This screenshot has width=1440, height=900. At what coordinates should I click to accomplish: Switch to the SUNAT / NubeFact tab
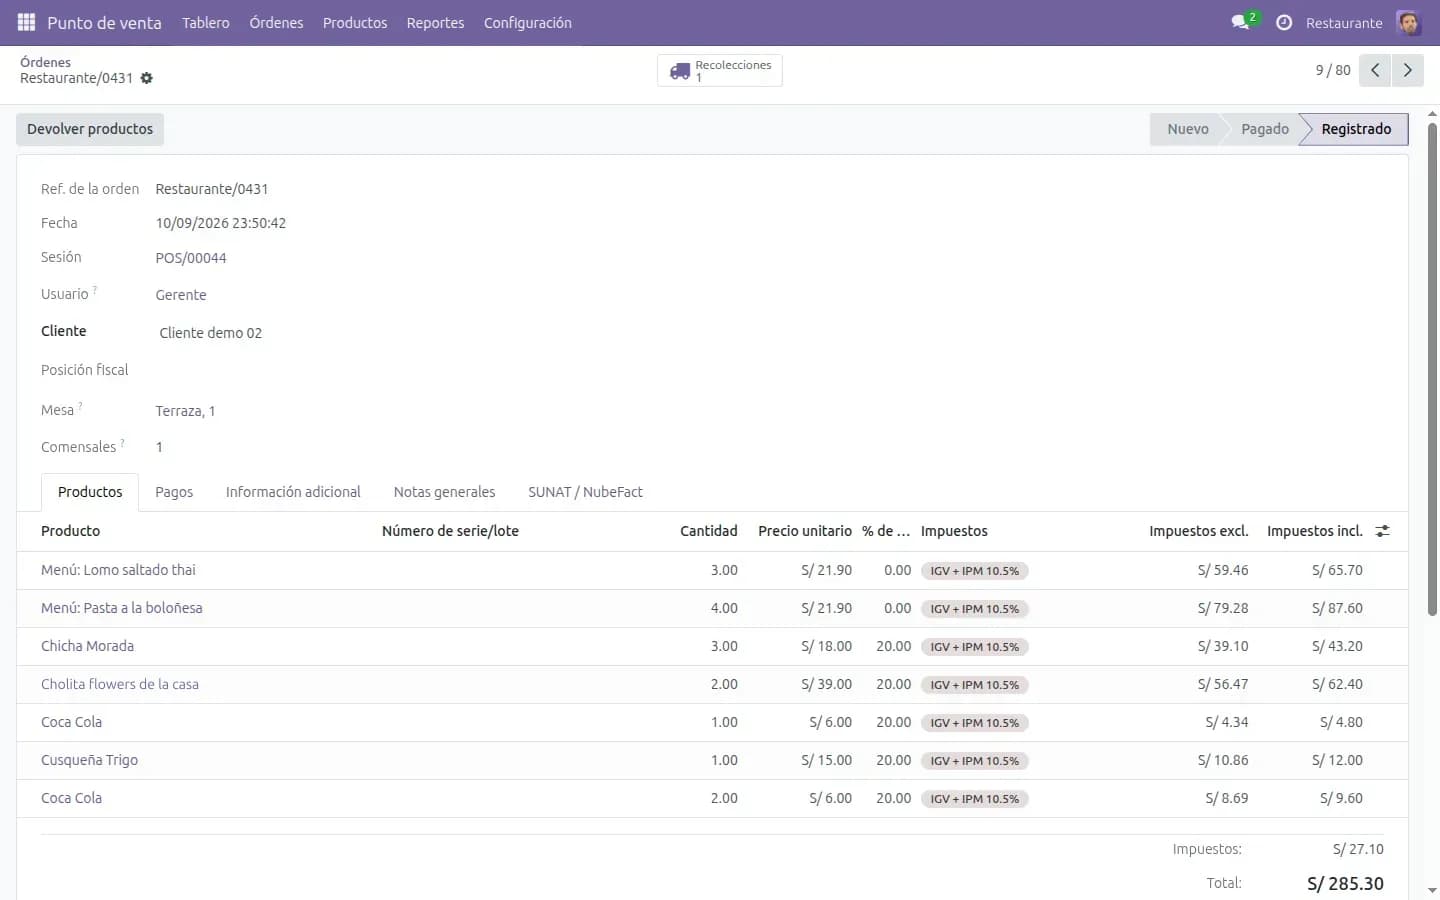[585, 492]
